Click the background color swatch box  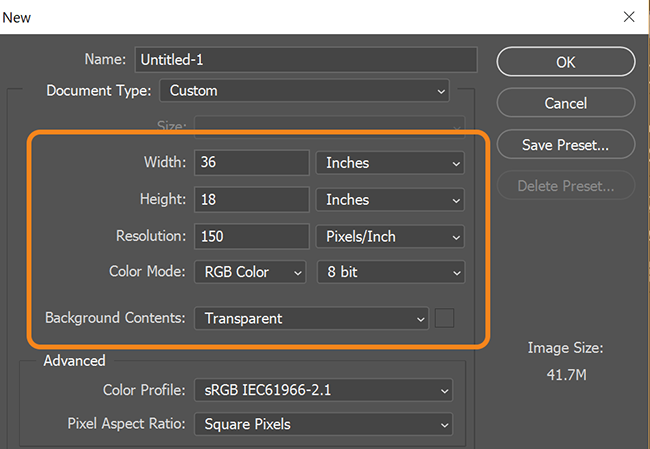444,318
